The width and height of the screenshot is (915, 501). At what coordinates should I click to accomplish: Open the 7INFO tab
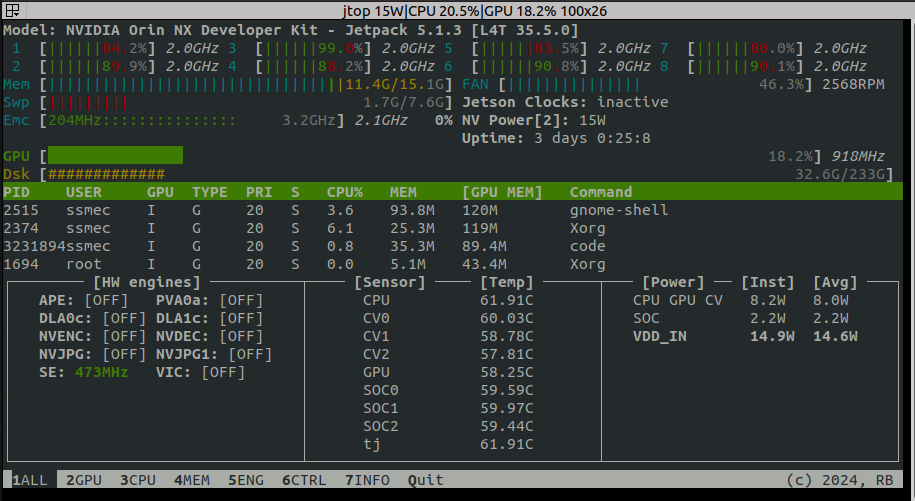pyautogui.click(x=367, y=480)
